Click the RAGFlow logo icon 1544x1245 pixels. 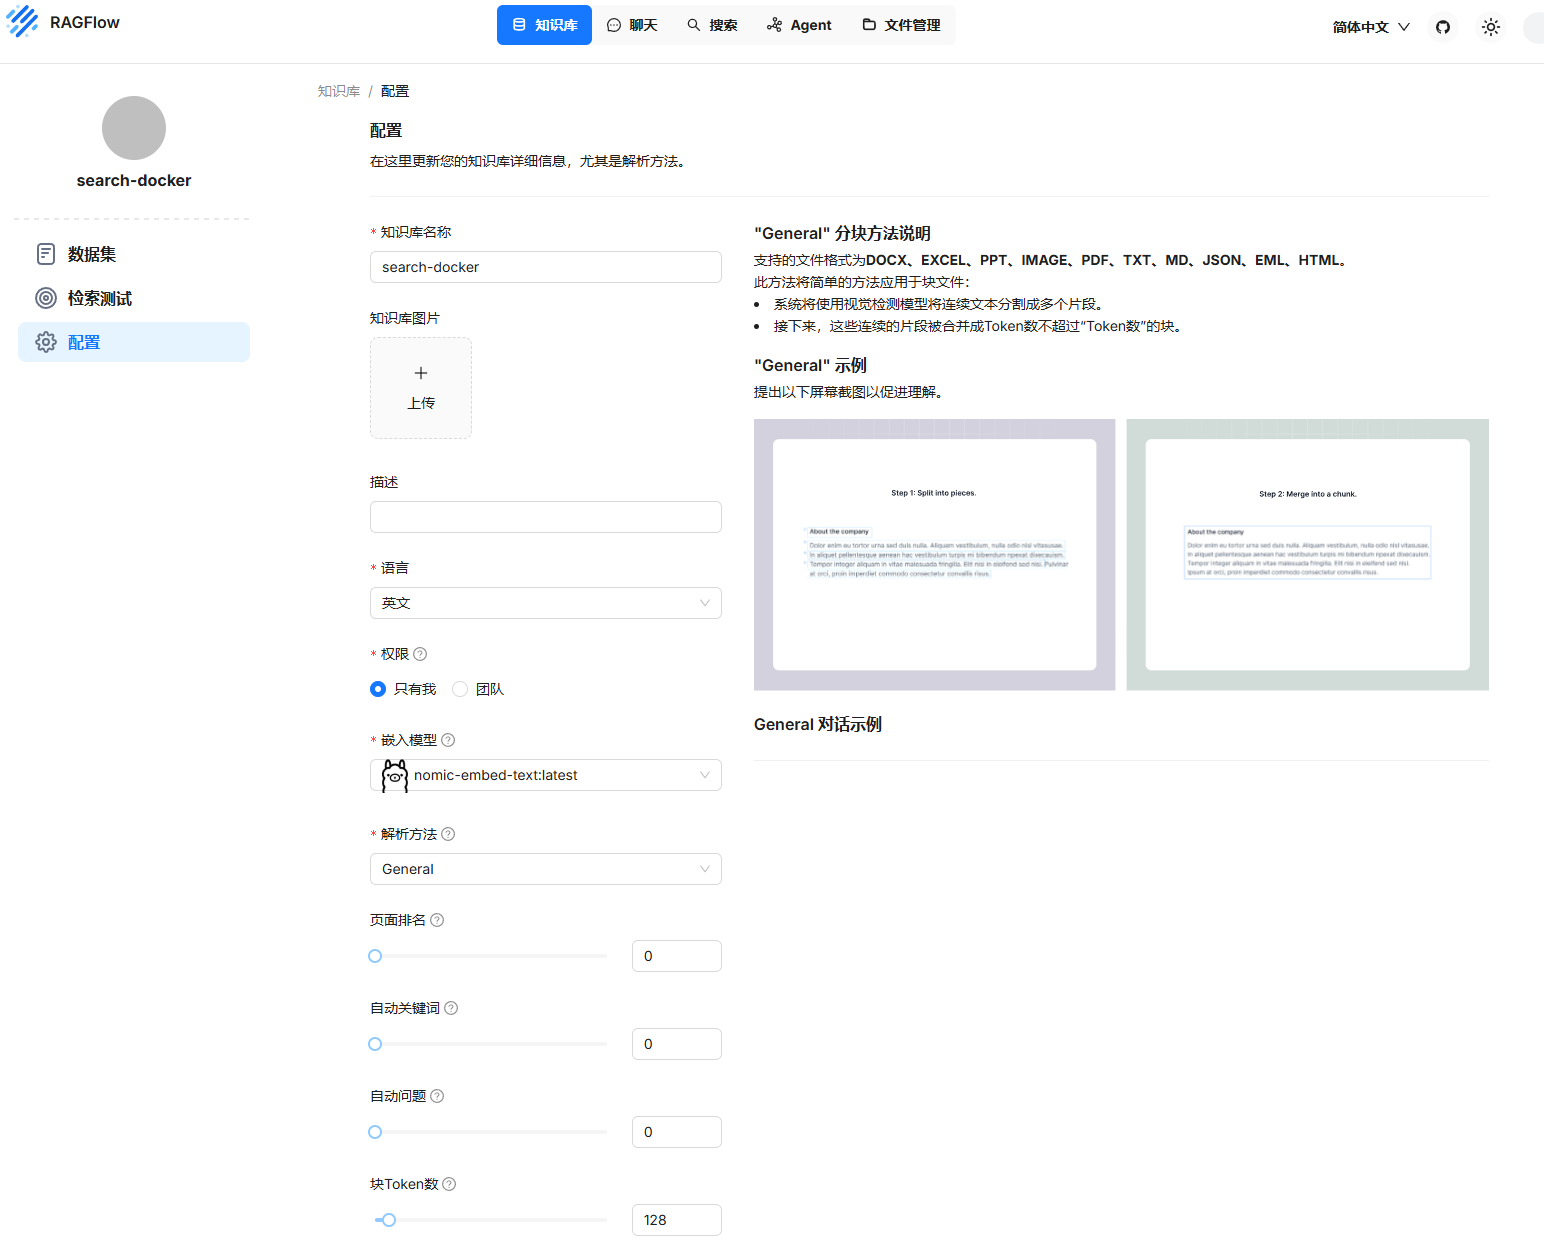(x=22, y=22)
